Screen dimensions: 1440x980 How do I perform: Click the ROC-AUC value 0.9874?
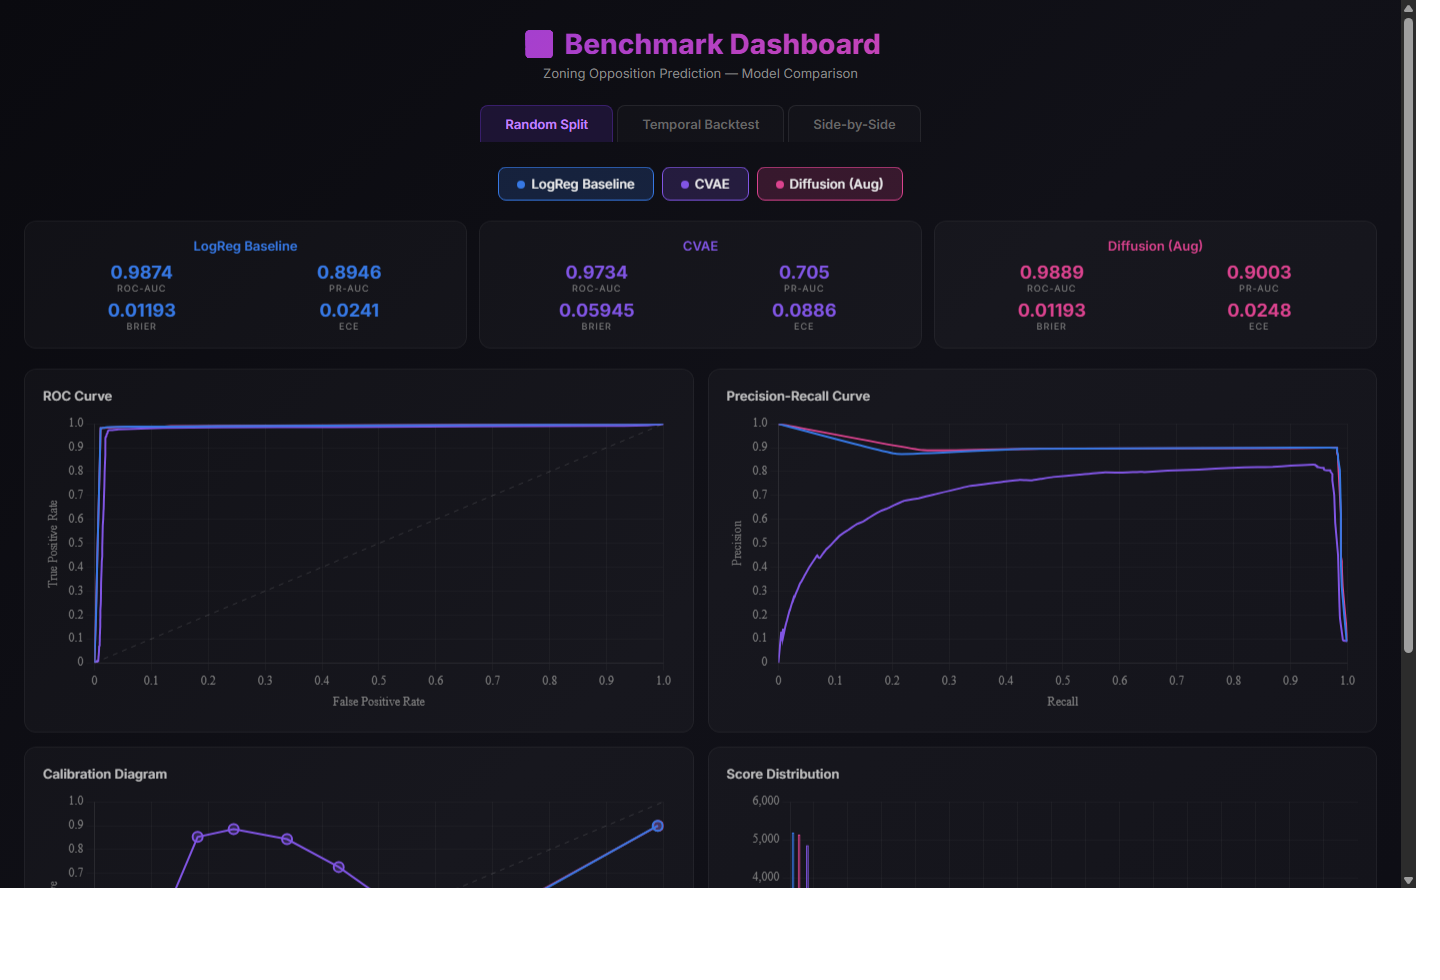[x=141, y=271]
